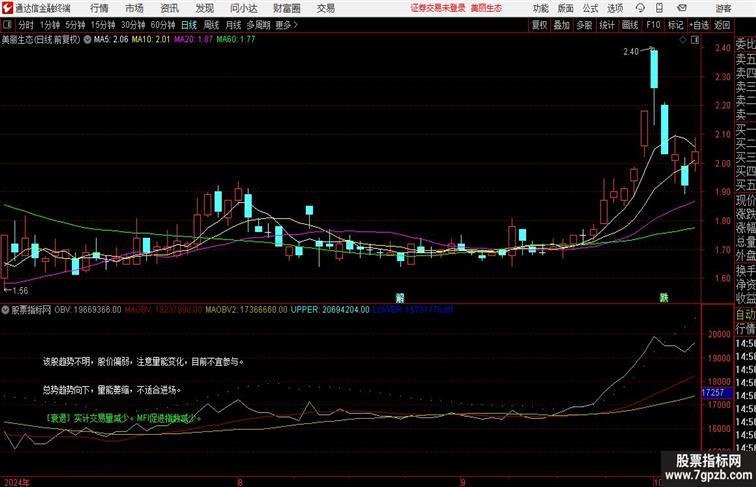The image size is (756, 487).
Task: Open the 行情 menu
Action: (x=99, y=8)
